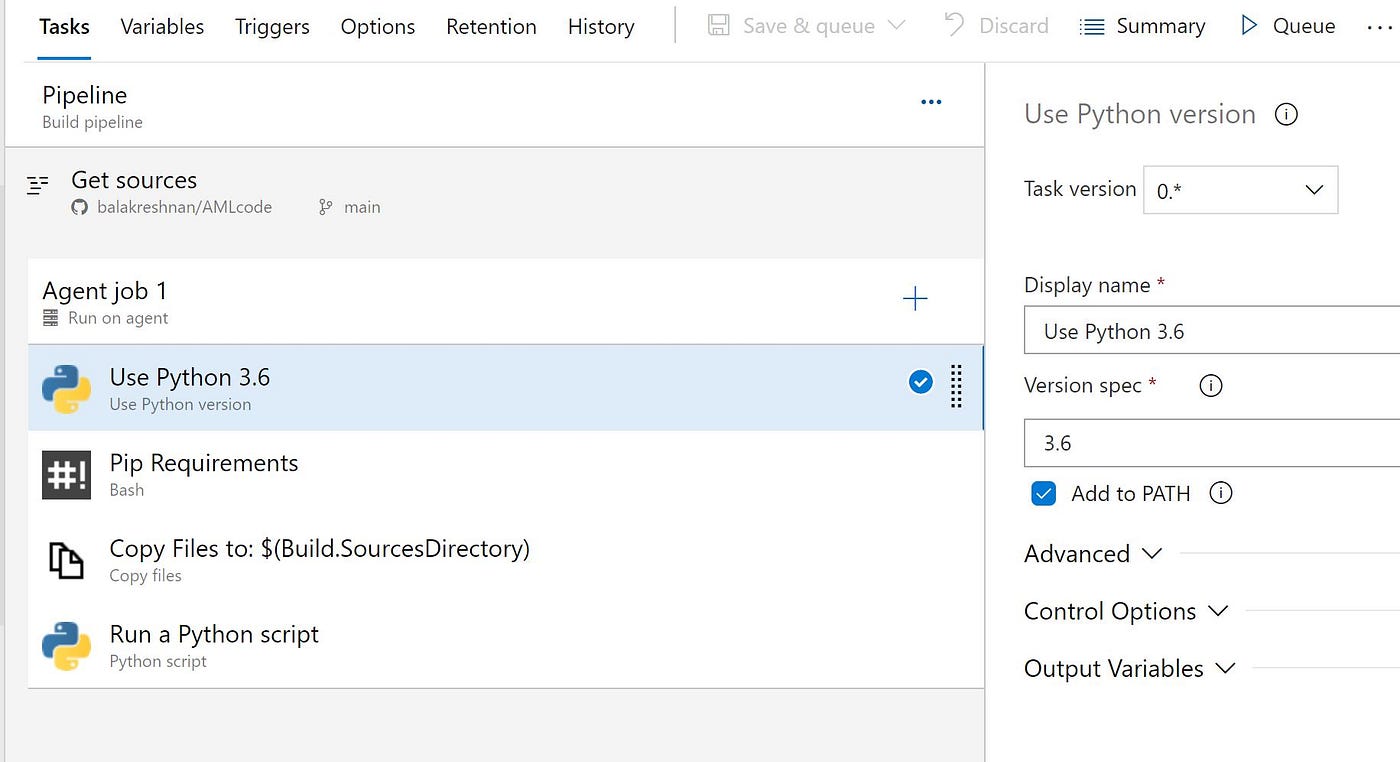Viewport: 1400px width, 762px height.
Task: Open the History tab
Action: click(x=600, y=27)
